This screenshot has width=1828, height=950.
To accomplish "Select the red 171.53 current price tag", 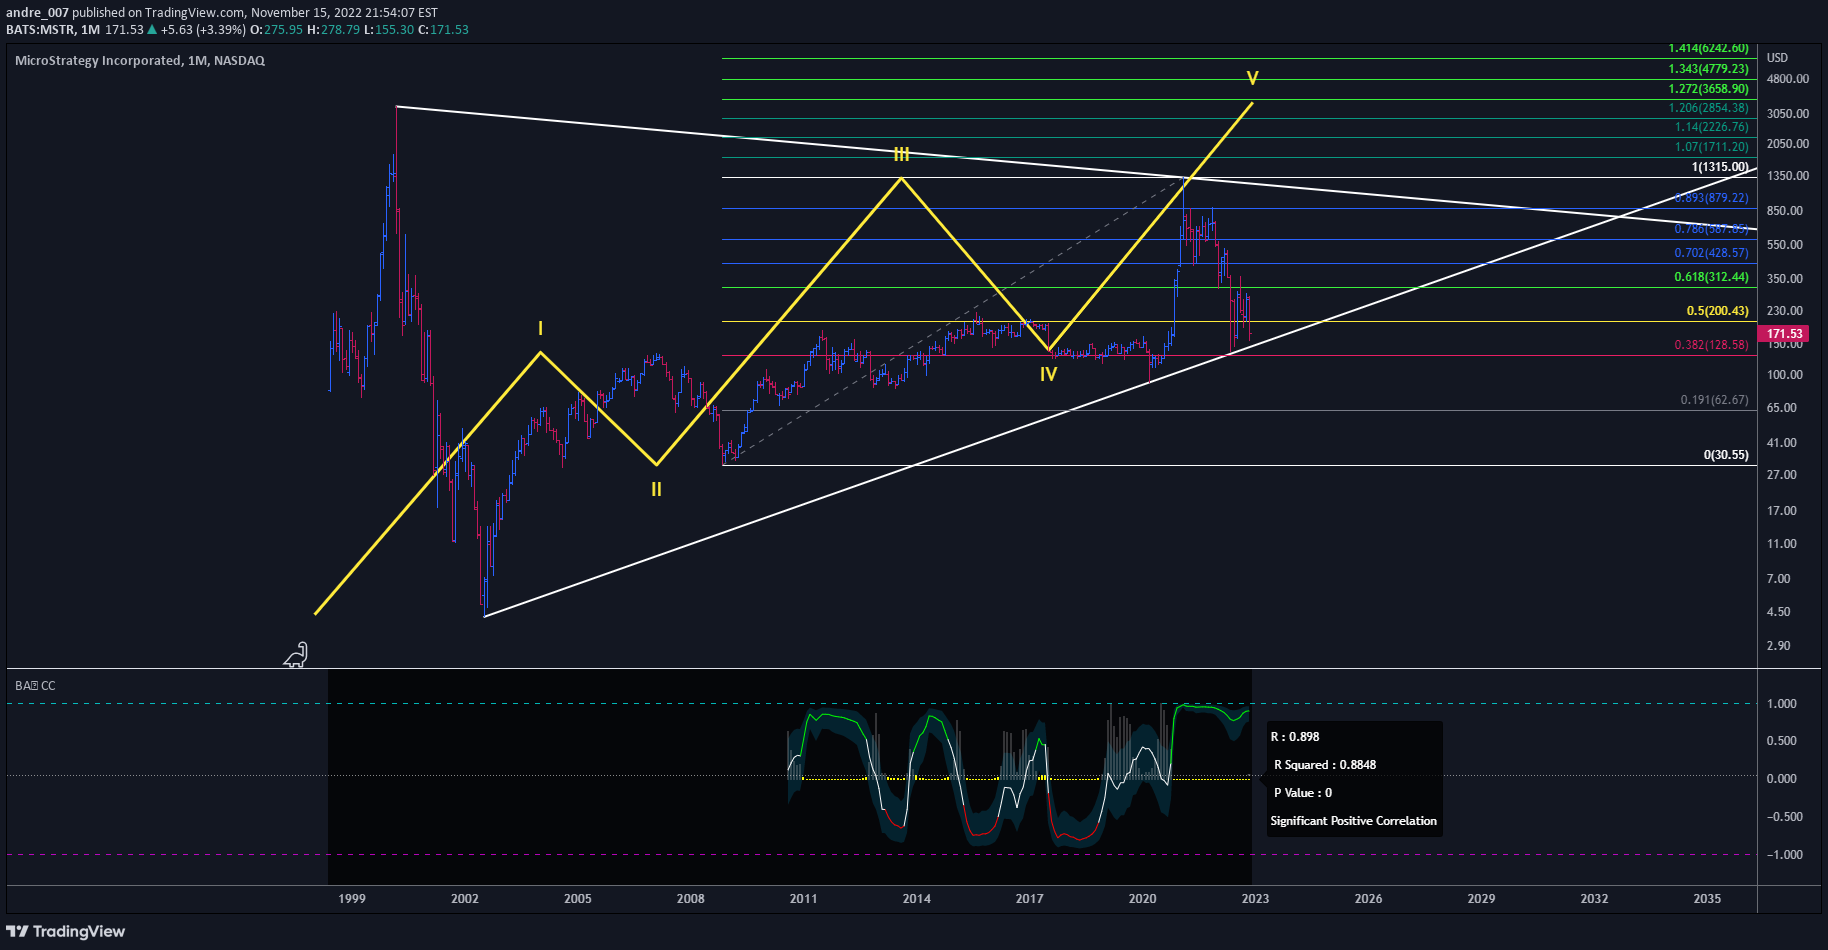I will [1785, 333].
